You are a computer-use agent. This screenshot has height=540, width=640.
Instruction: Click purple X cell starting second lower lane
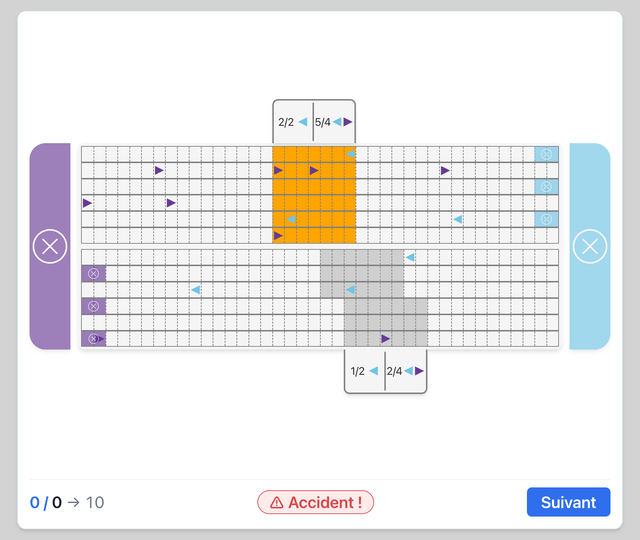[93, 273]
